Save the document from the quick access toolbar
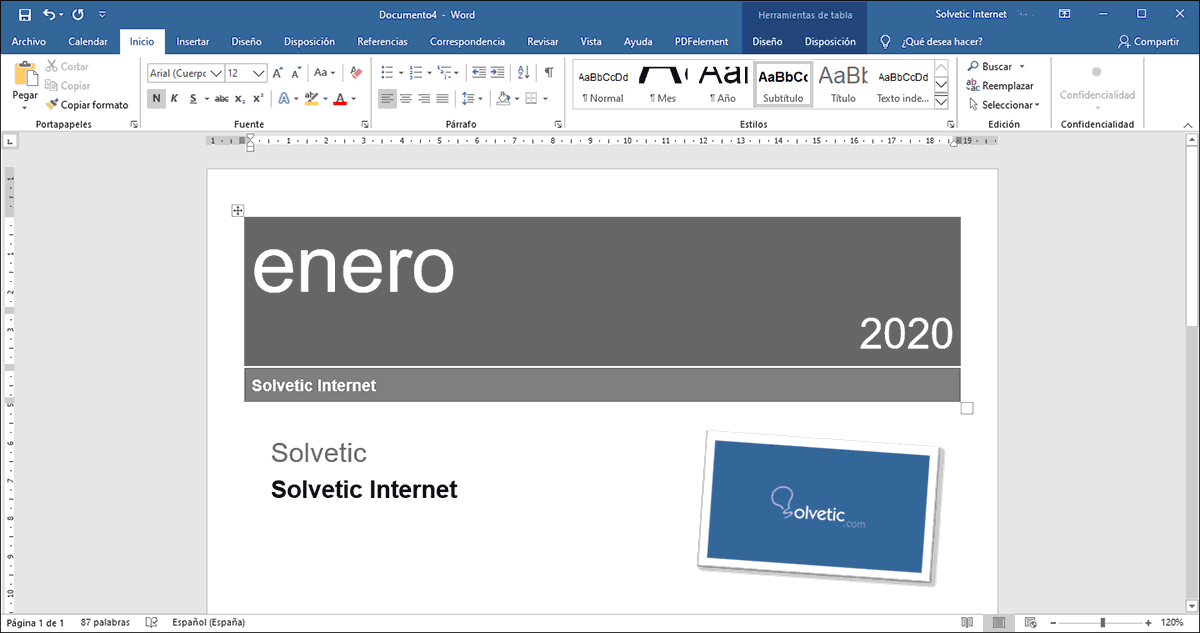1200x633 pixels. (24, 15)
